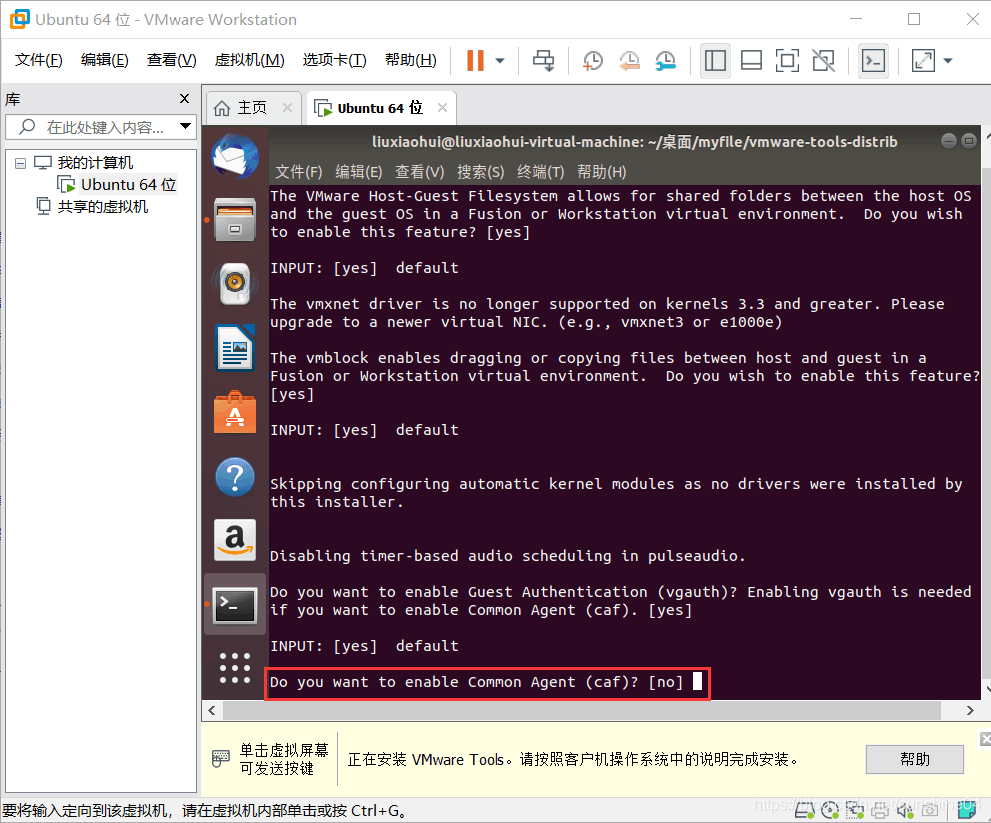Click the stretch guest display icon

[x=923, y=61]
